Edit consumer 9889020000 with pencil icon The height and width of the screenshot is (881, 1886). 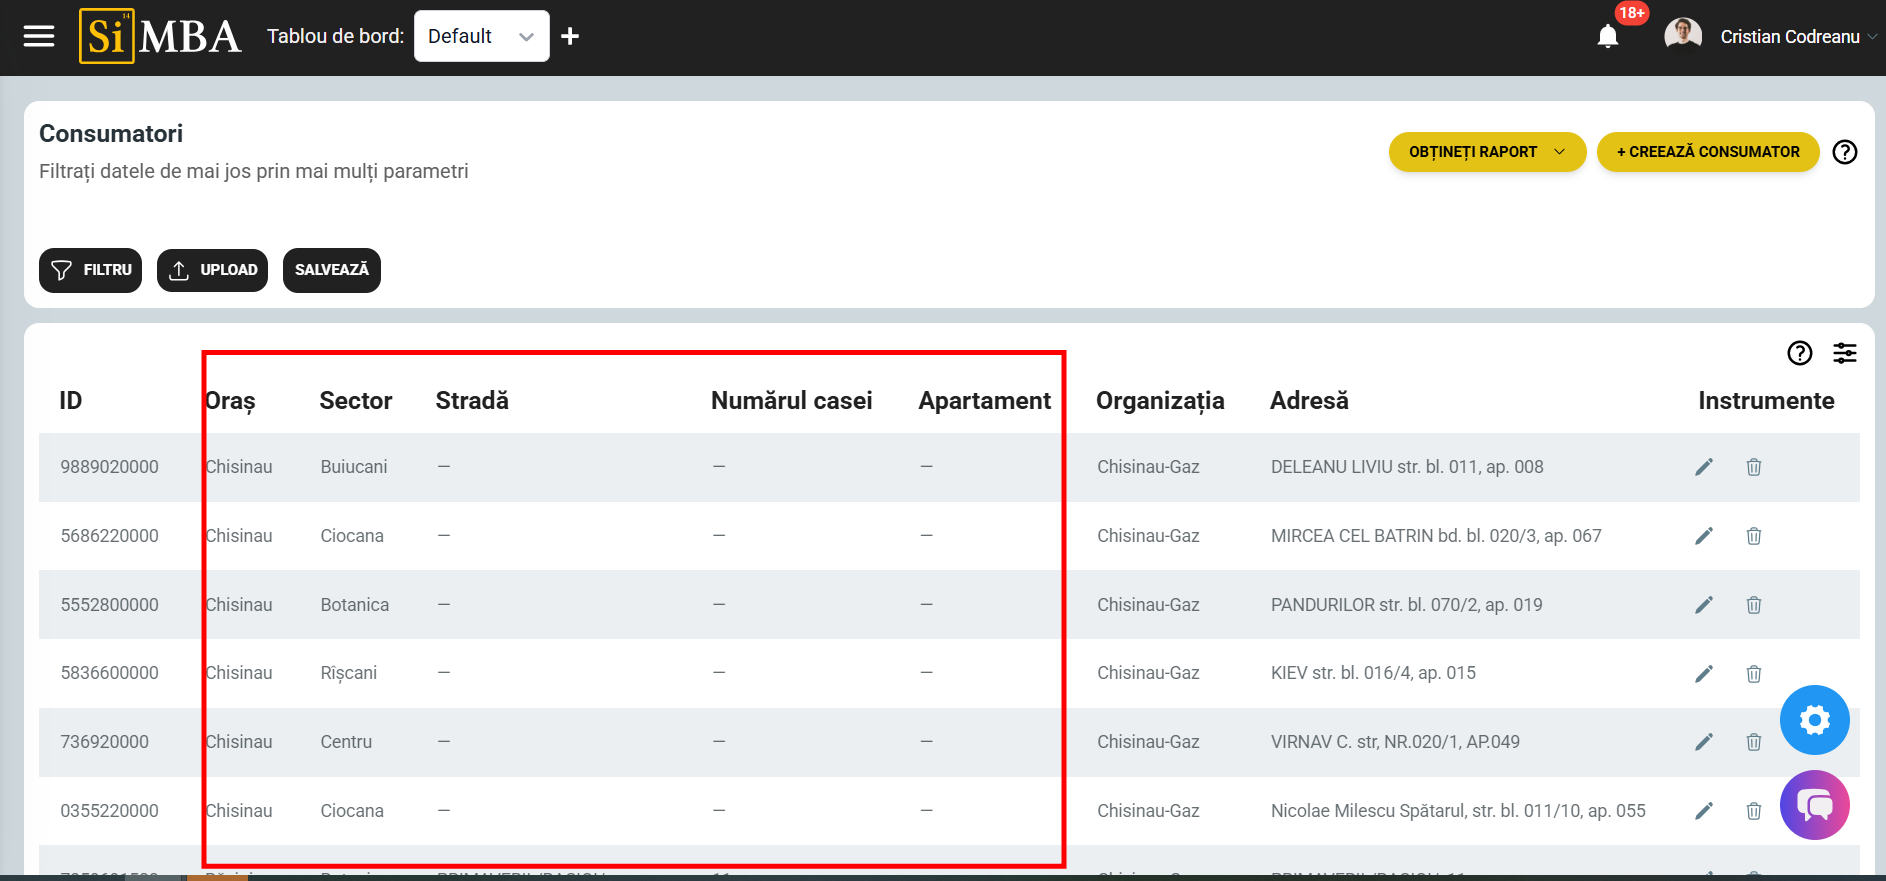(1704, 467)
